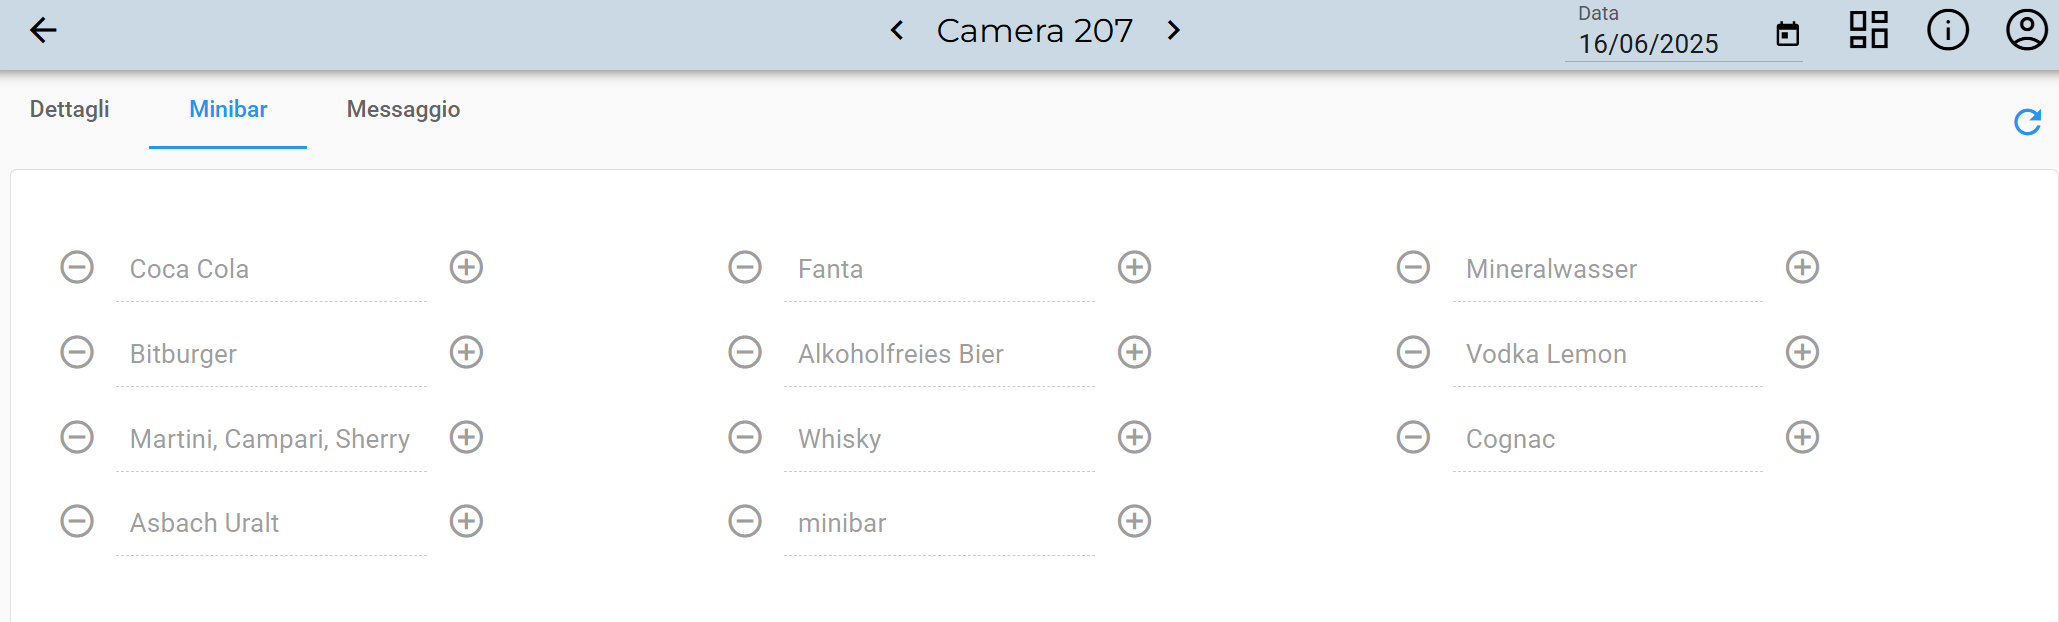Click the back arrow icon

click(x=43, y=31)
